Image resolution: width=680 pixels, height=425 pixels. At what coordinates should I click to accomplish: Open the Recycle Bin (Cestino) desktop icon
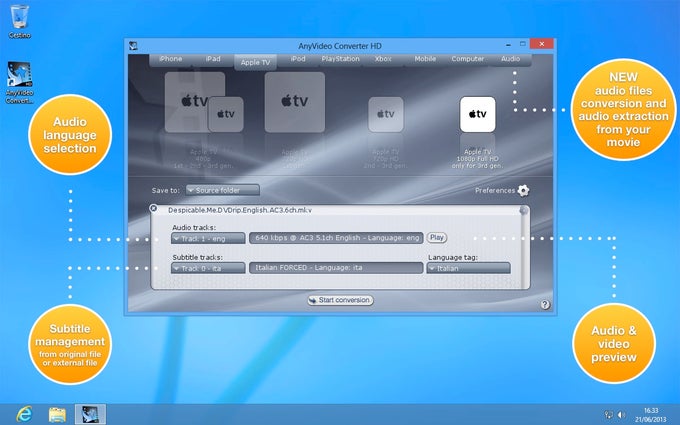(x=20, y=21)
